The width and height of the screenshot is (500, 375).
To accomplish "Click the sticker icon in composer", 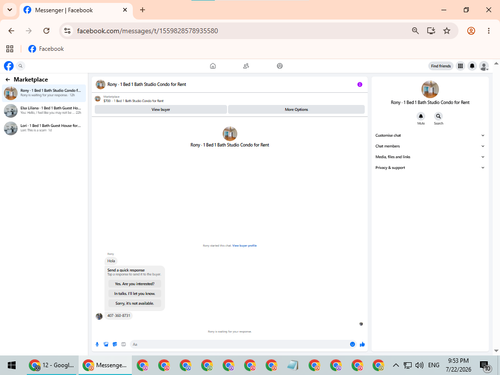I will click(115, 344).
